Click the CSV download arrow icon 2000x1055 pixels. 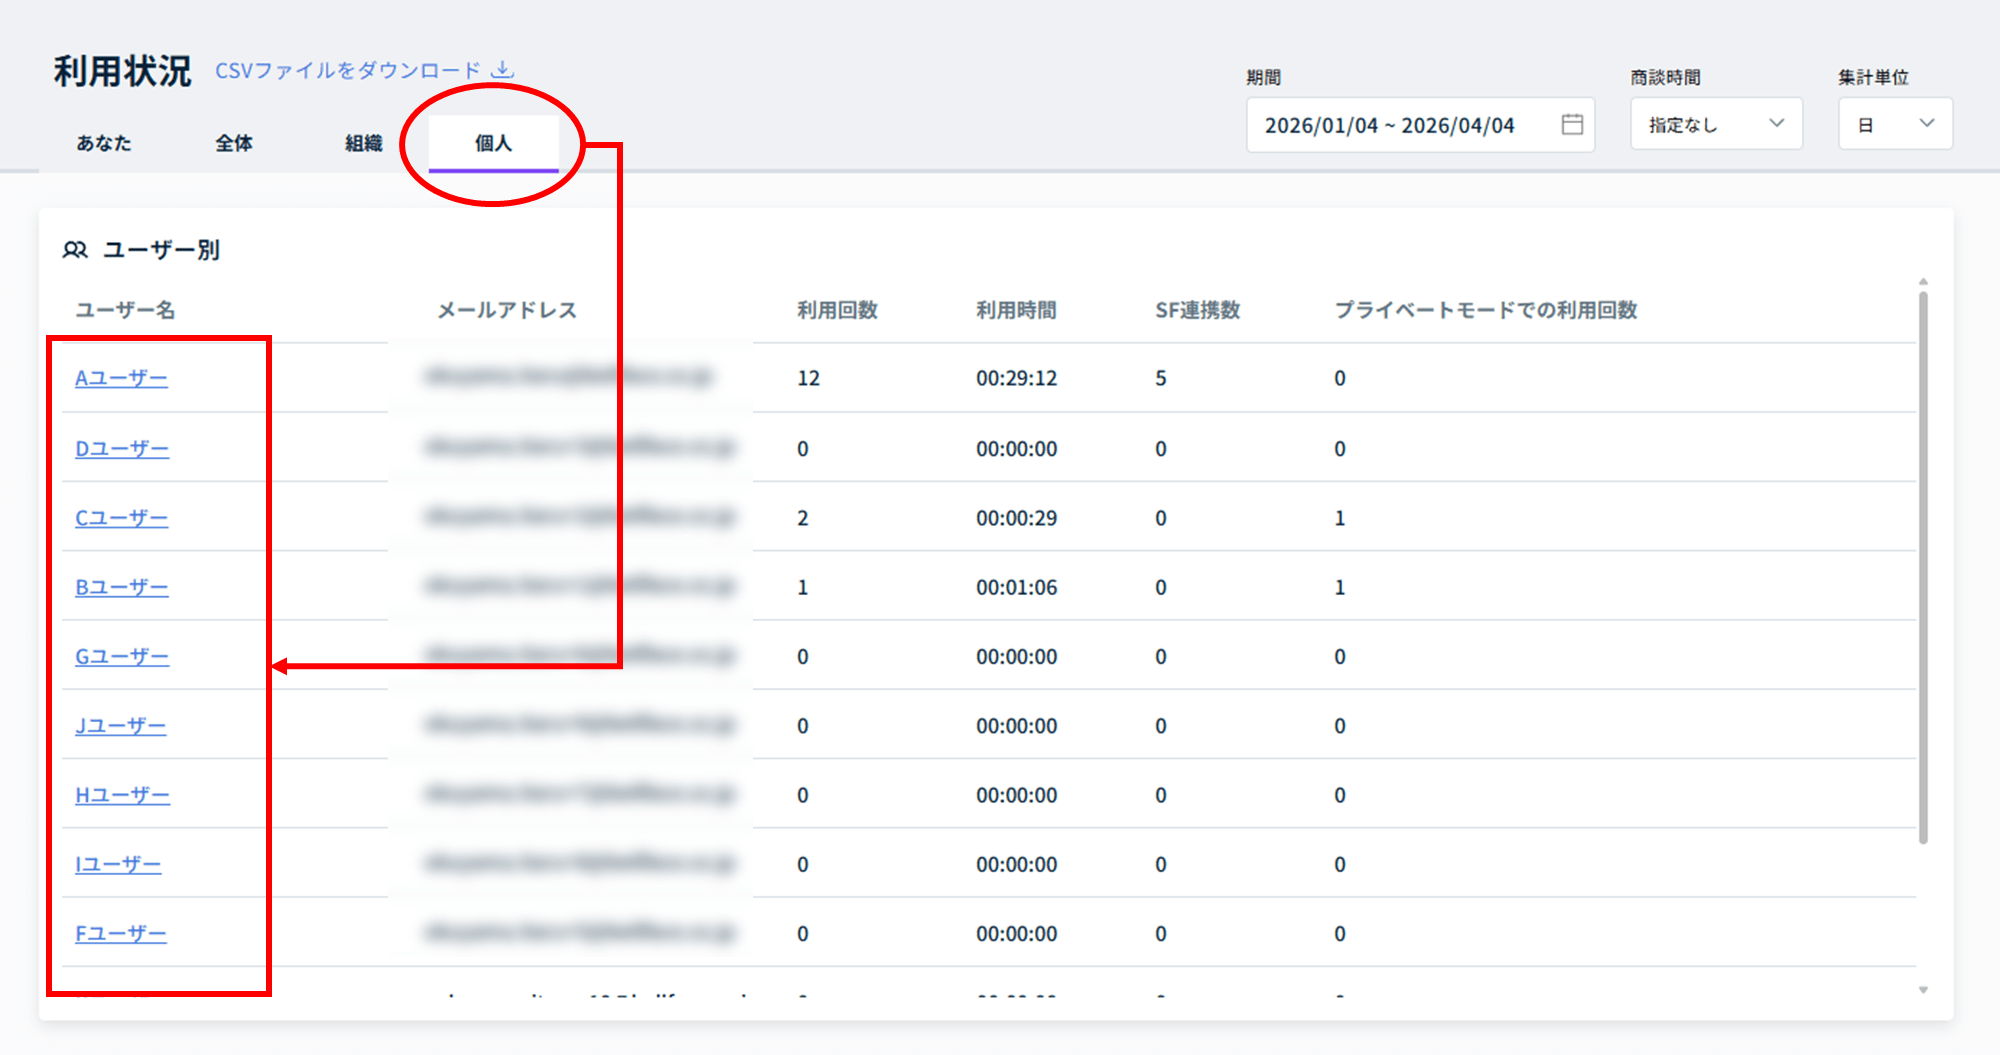503,70
